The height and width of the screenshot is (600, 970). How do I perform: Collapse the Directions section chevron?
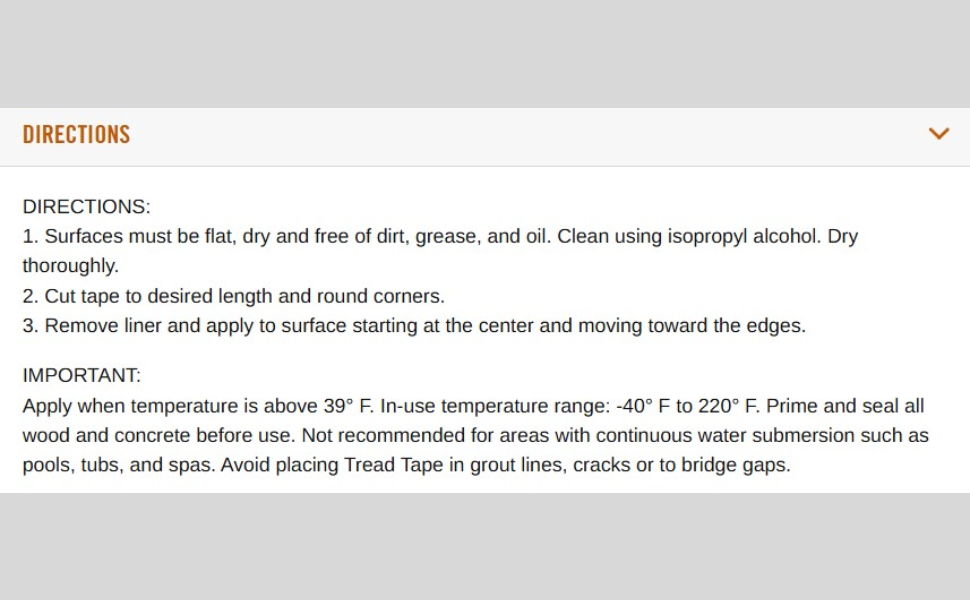pyautogui.click(x=938, y=134)
